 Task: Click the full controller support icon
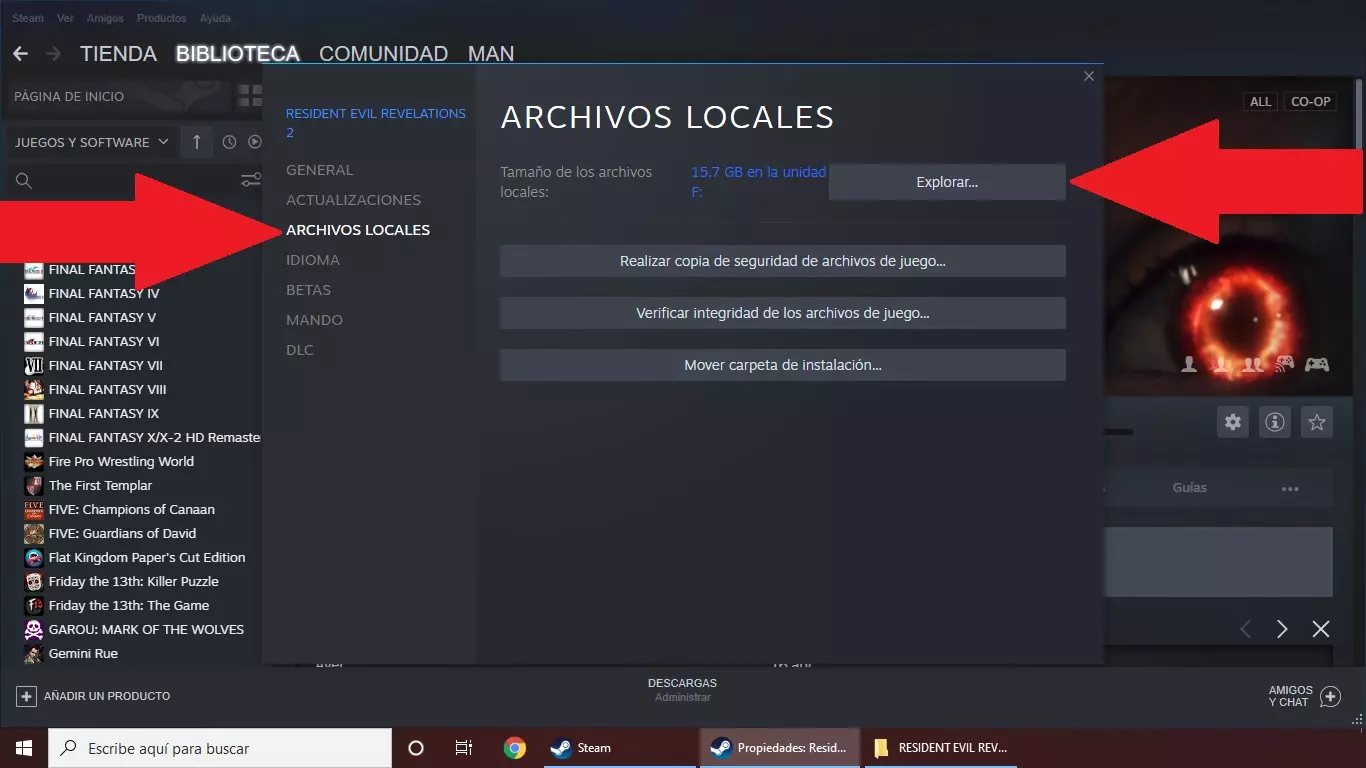(1317, 364)
